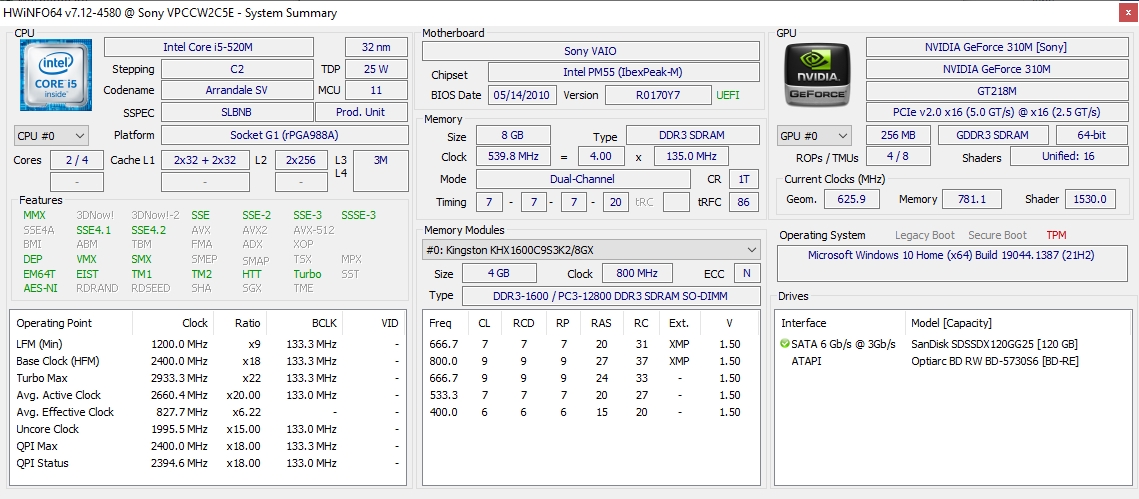Image resolution: width=1139 pixels, height=499 pixels.
Task: Open the GPU #0 selector dropdown
Action: [814, 136]
